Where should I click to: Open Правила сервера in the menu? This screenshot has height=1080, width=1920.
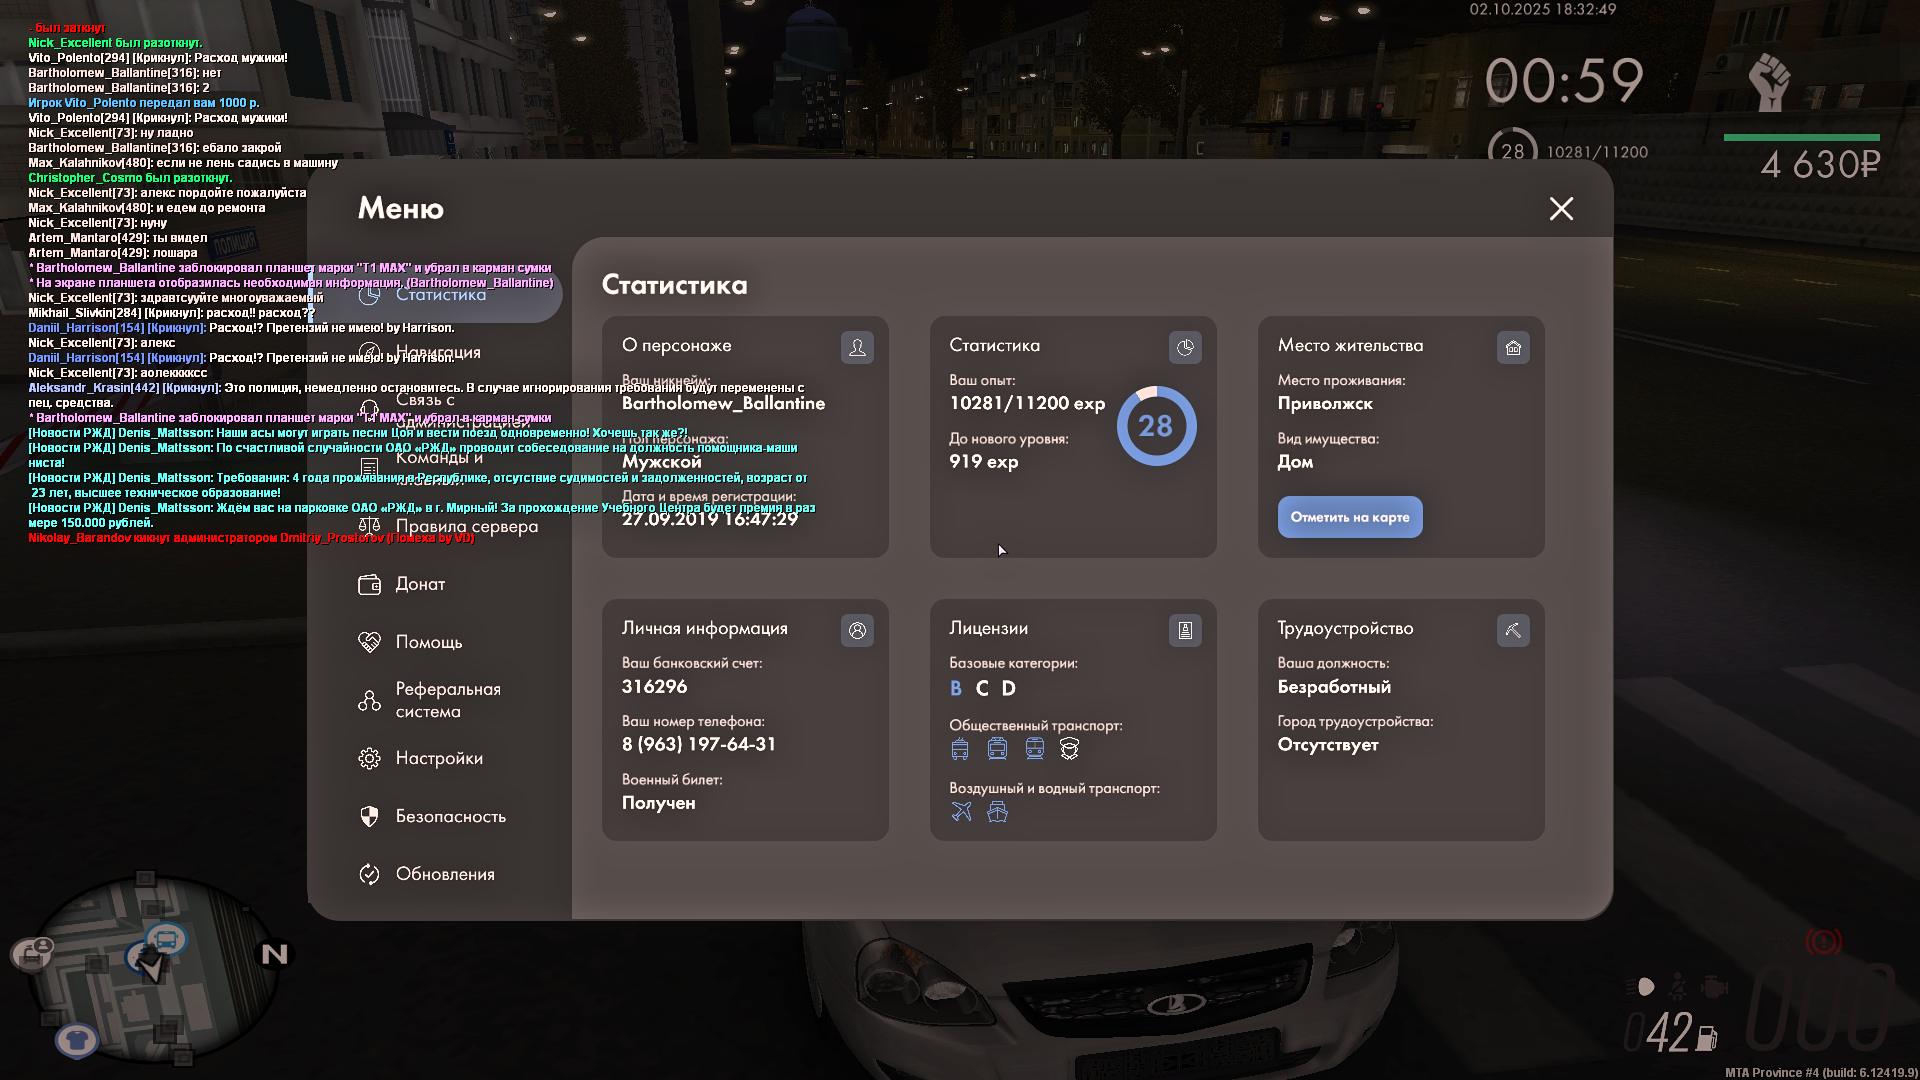[466, 526]
